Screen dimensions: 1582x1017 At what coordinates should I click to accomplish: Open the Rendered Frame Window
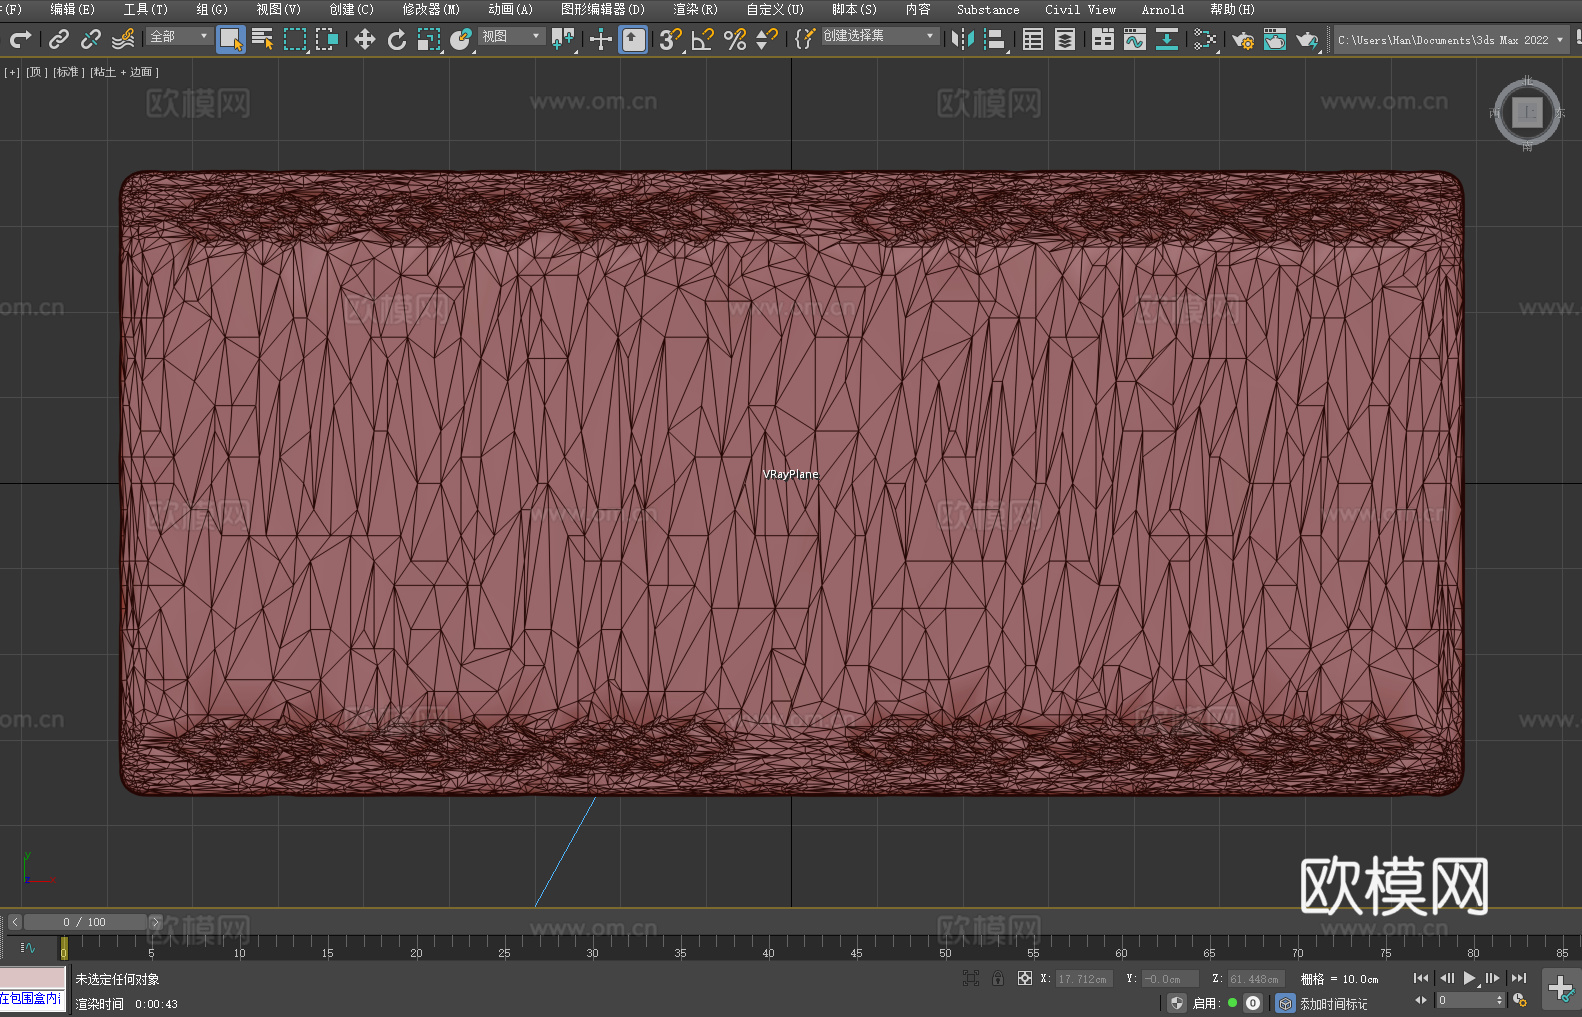(1275, 39)
